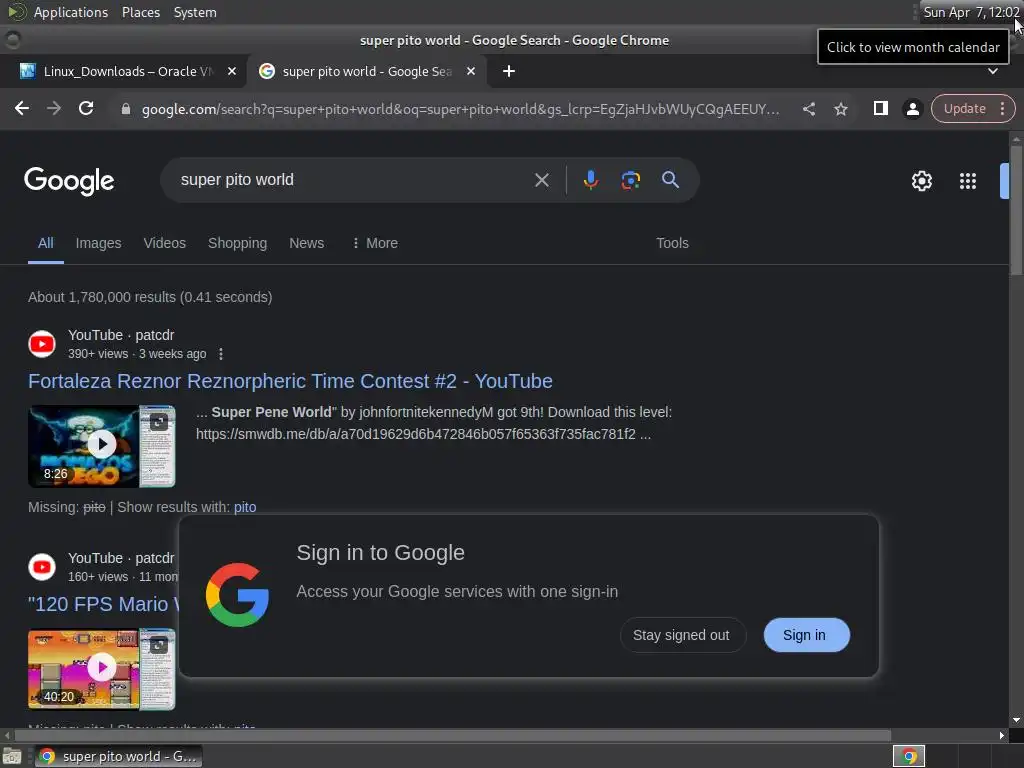The width and height of the screenshot is (1024, 768).
Task: Click YouTube favicon of second result
Action: (42, 567)
